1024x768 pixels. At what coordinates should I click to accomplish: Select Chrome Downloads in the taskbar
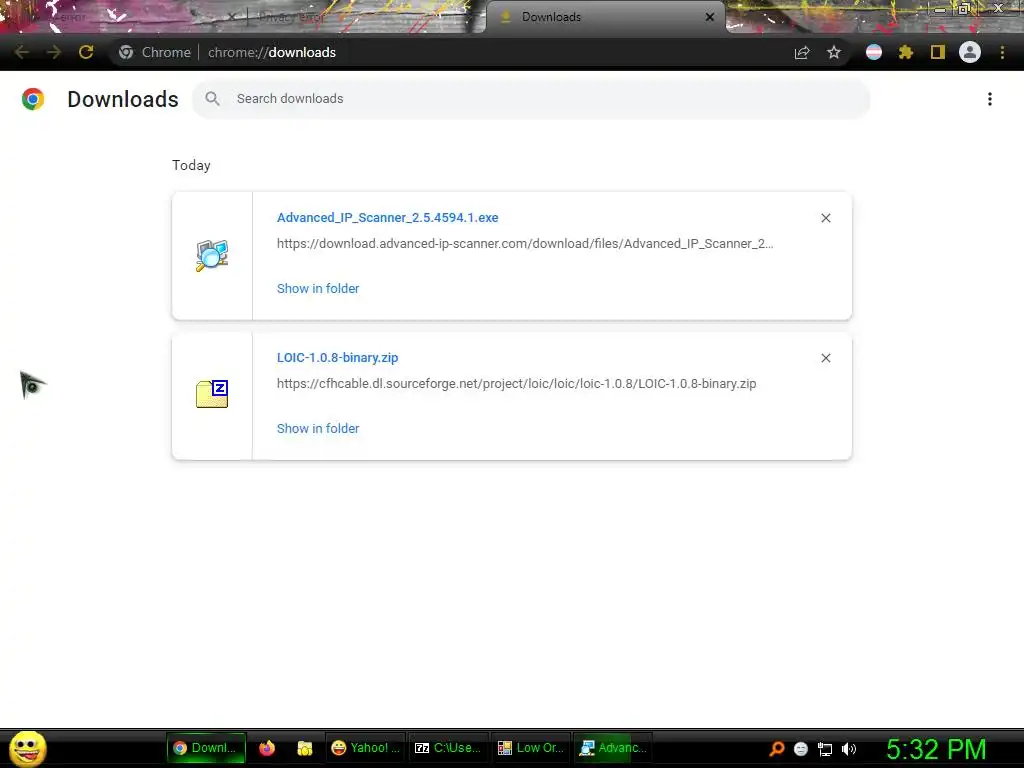pos(206,748)
